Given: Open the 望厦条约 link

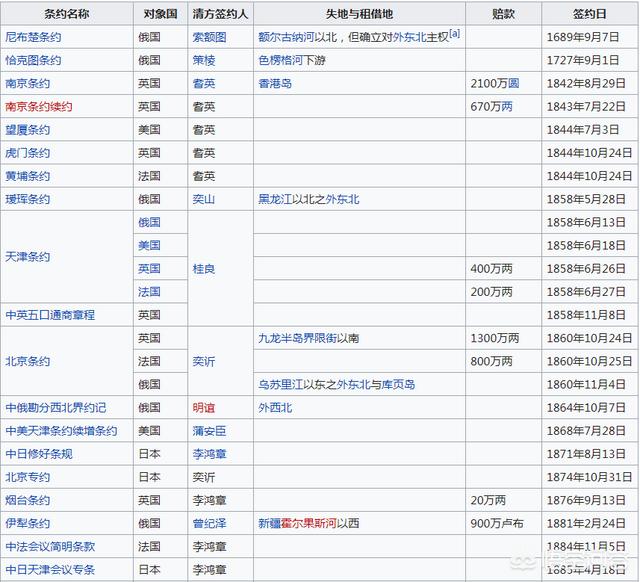Looking at the screenshot, I should (x=28, y=130).
